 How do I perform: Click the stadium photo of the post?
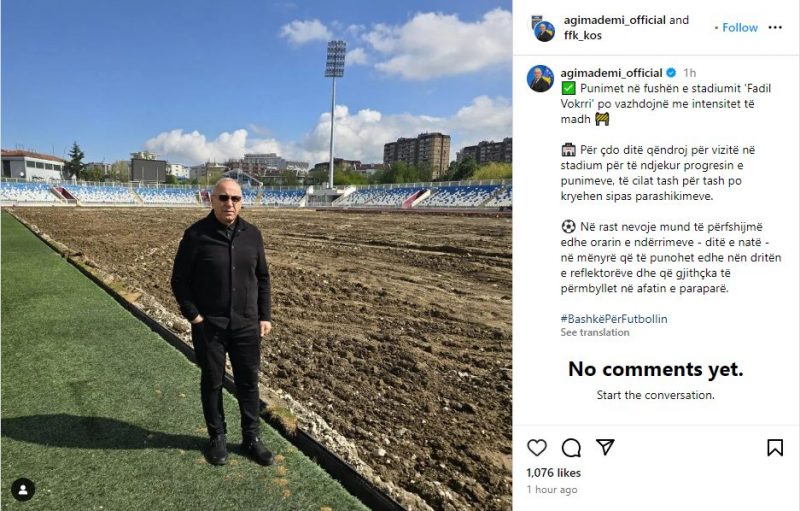click(257, 256)
